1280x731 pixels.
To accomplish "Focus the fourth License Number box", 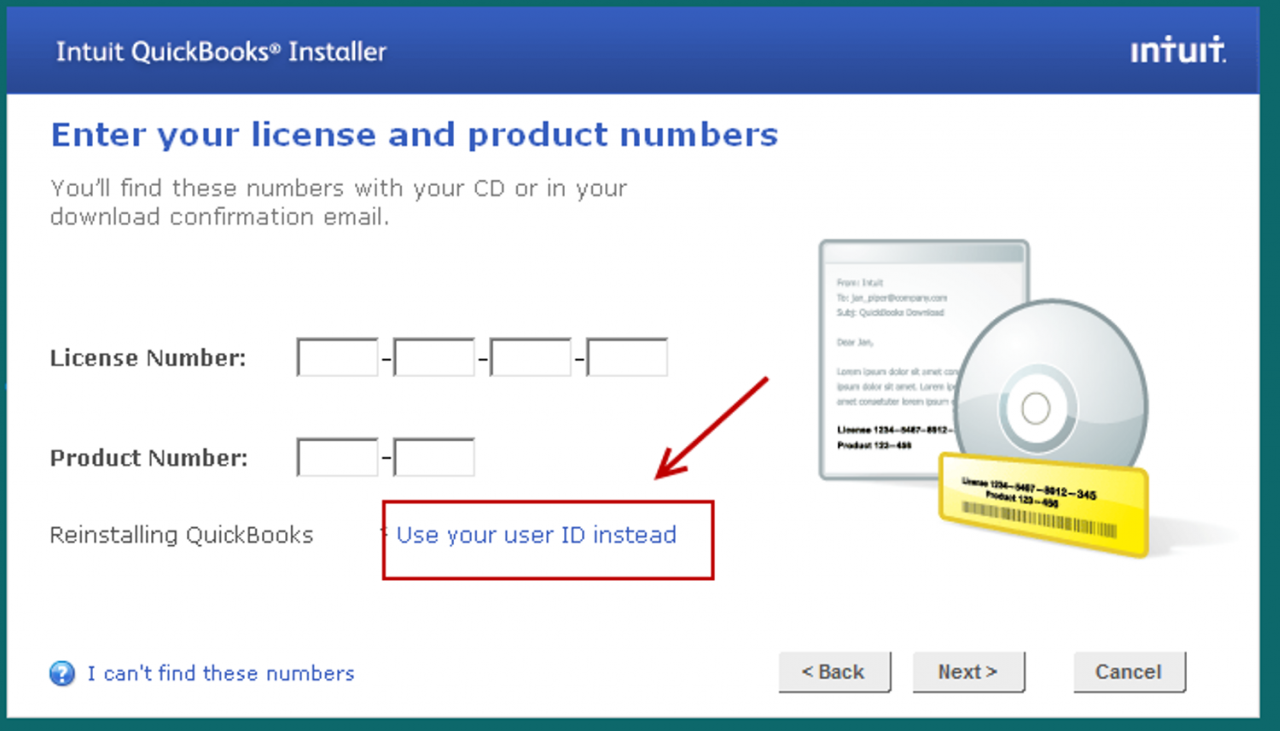I will (627, 358).
